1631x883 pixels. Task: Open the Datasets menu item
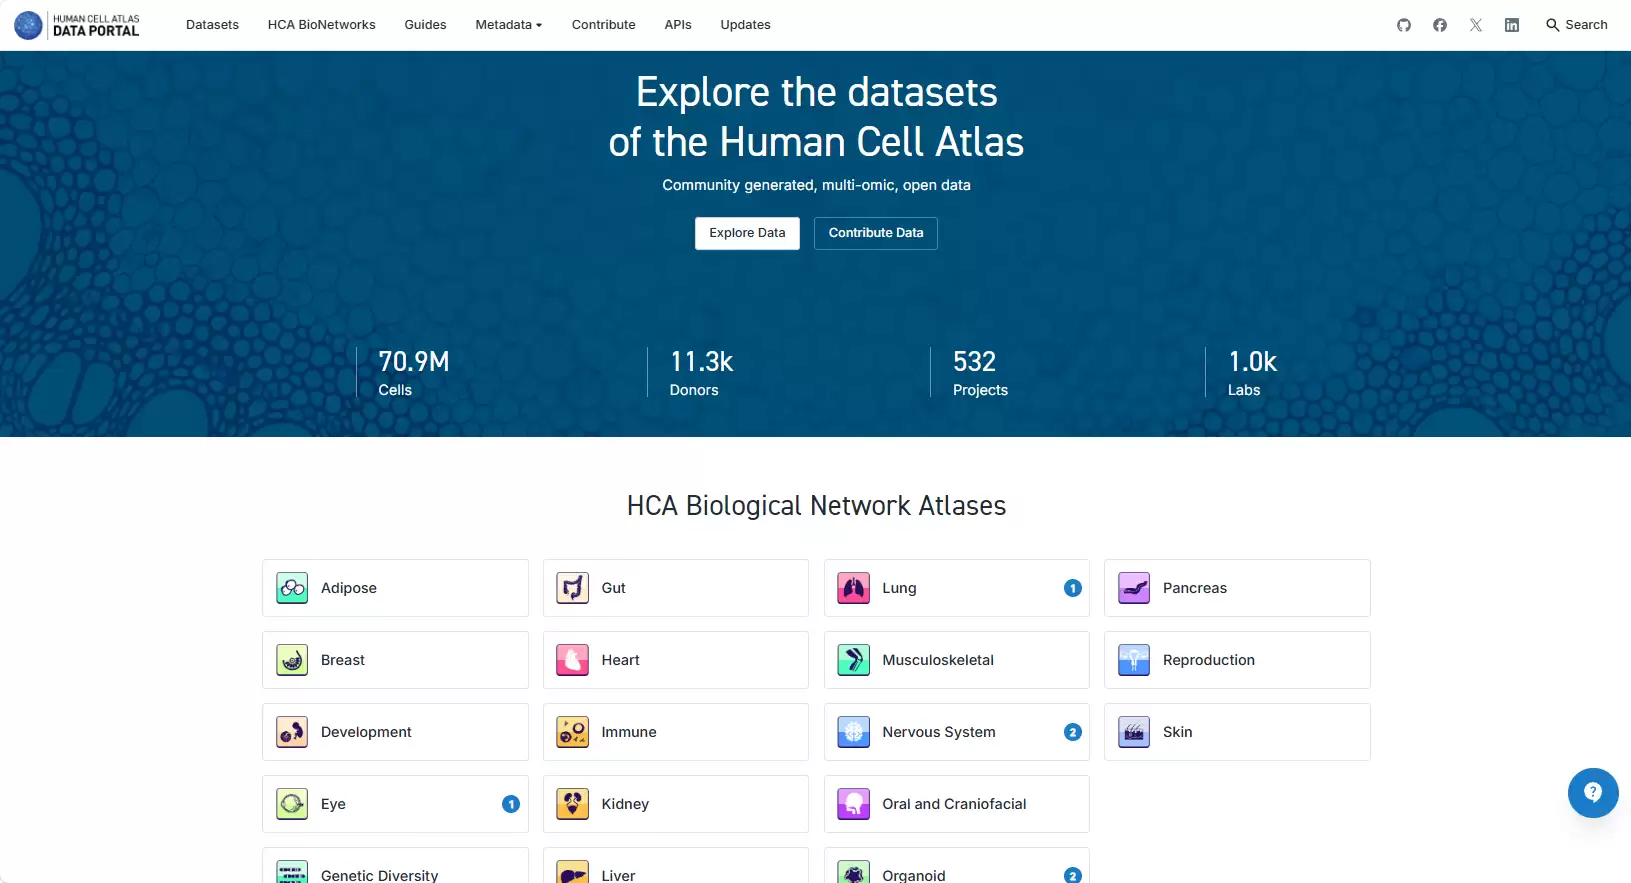click(212, 25)
